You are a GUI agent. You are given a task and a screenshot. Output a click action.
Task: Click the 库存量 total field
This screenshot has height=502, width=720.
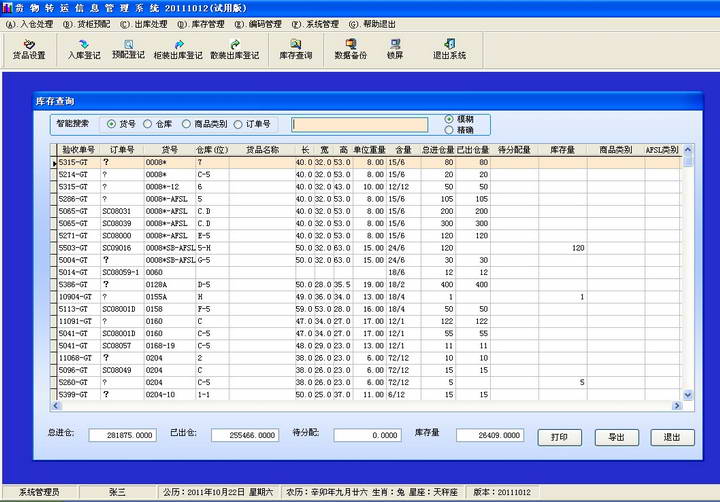[490, 435]
